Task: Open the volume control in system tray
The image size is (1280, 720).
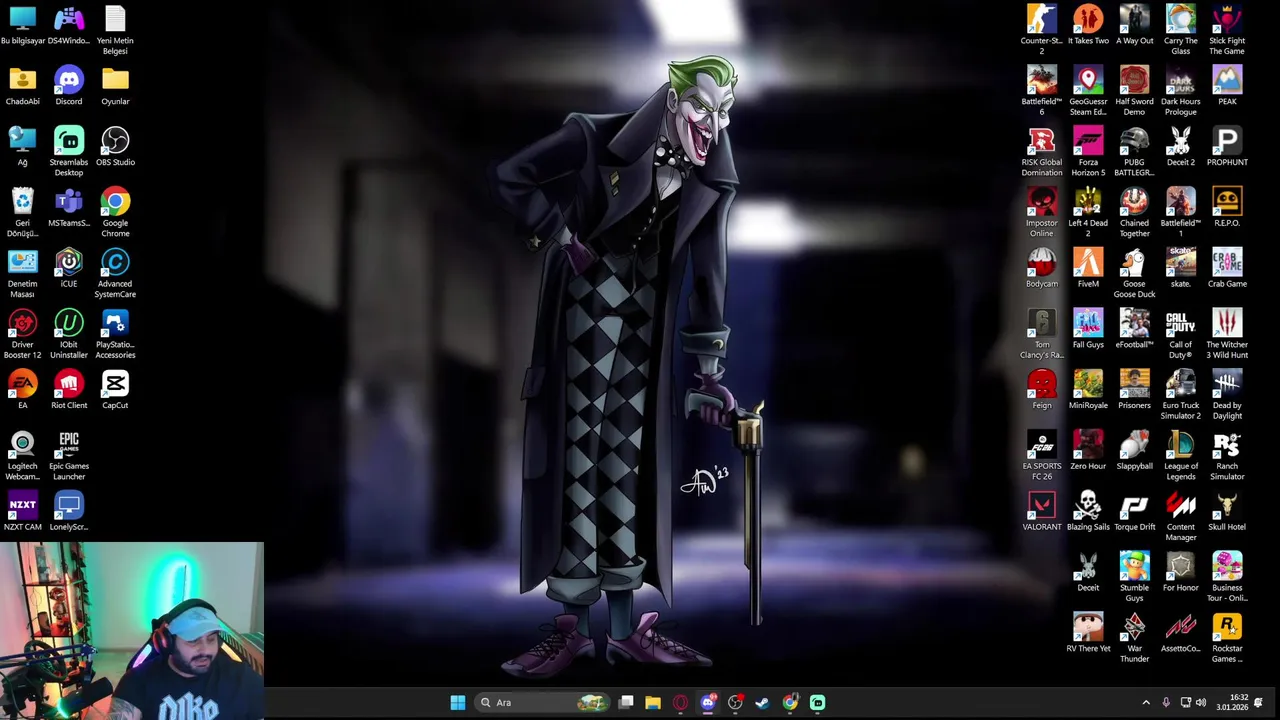Action: [x=1201, y=702]
